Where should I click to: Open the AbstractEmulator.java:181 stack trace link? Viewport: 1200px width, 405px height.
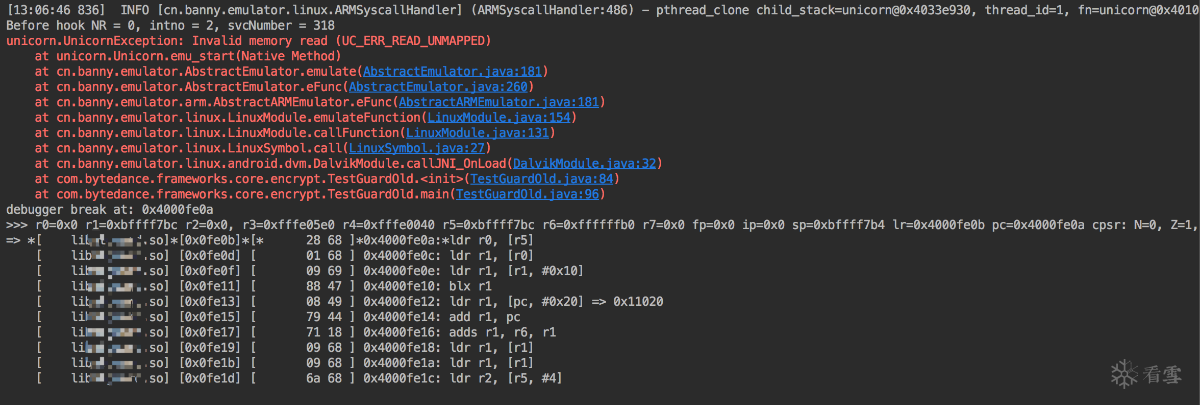tap(454, 72)
